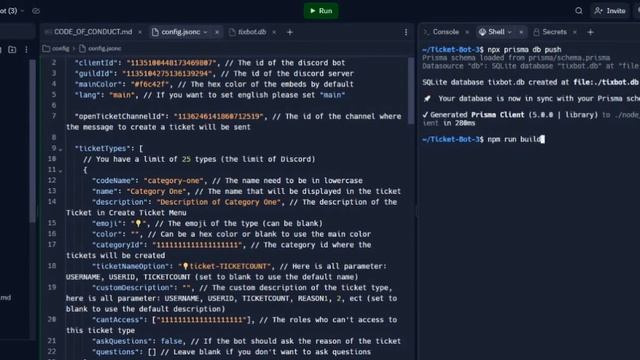
Task: Click the "openTicketChannelId" key
Action: point(120,116)
